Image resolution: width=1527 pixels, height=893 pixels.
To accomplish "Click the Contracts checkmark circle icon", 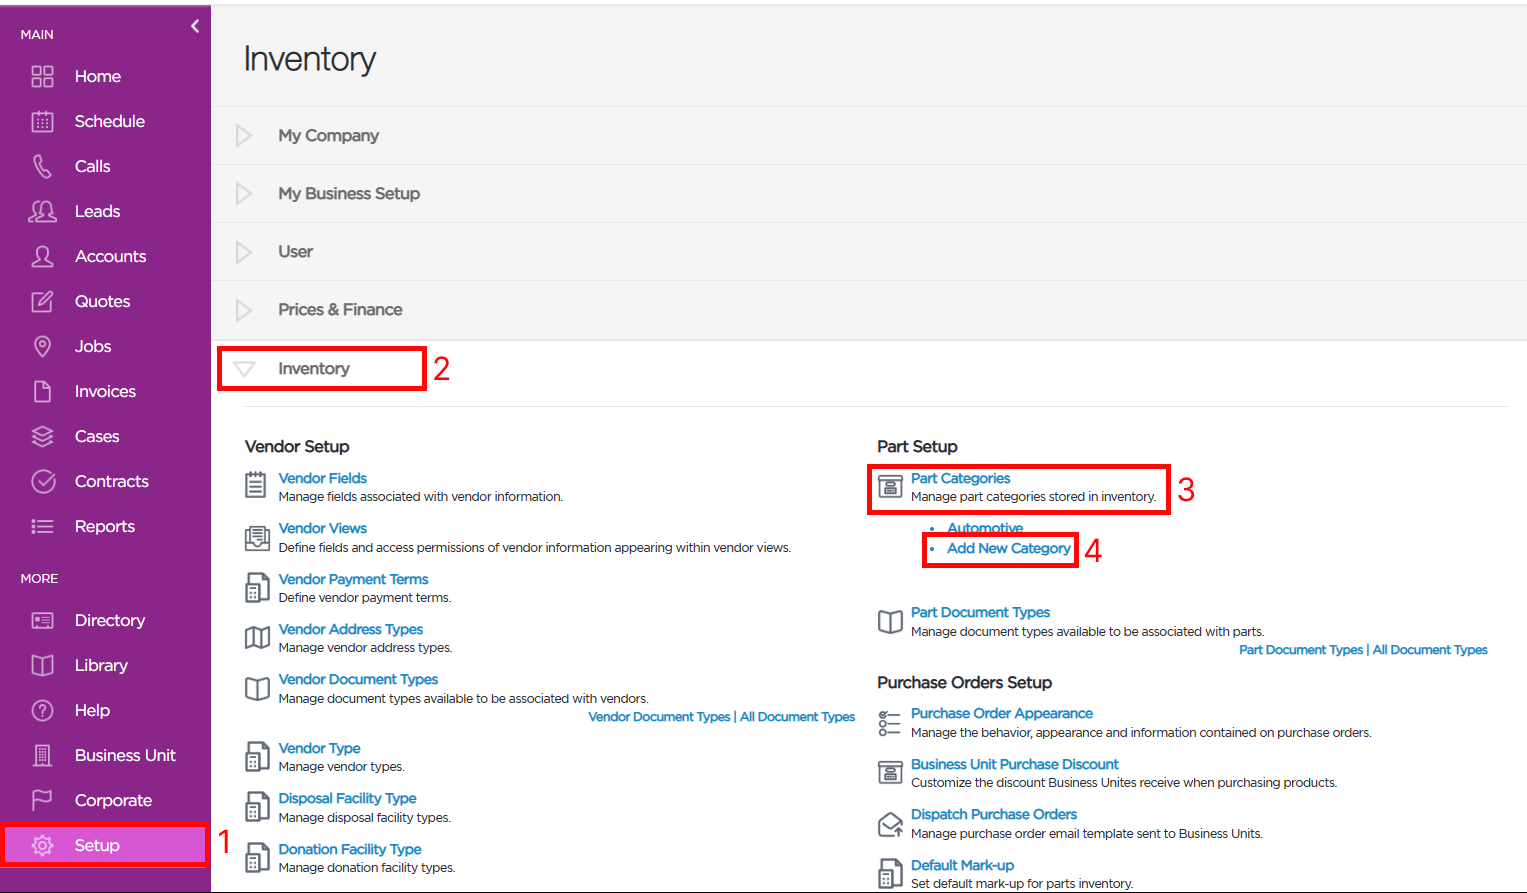I will 43,482.
